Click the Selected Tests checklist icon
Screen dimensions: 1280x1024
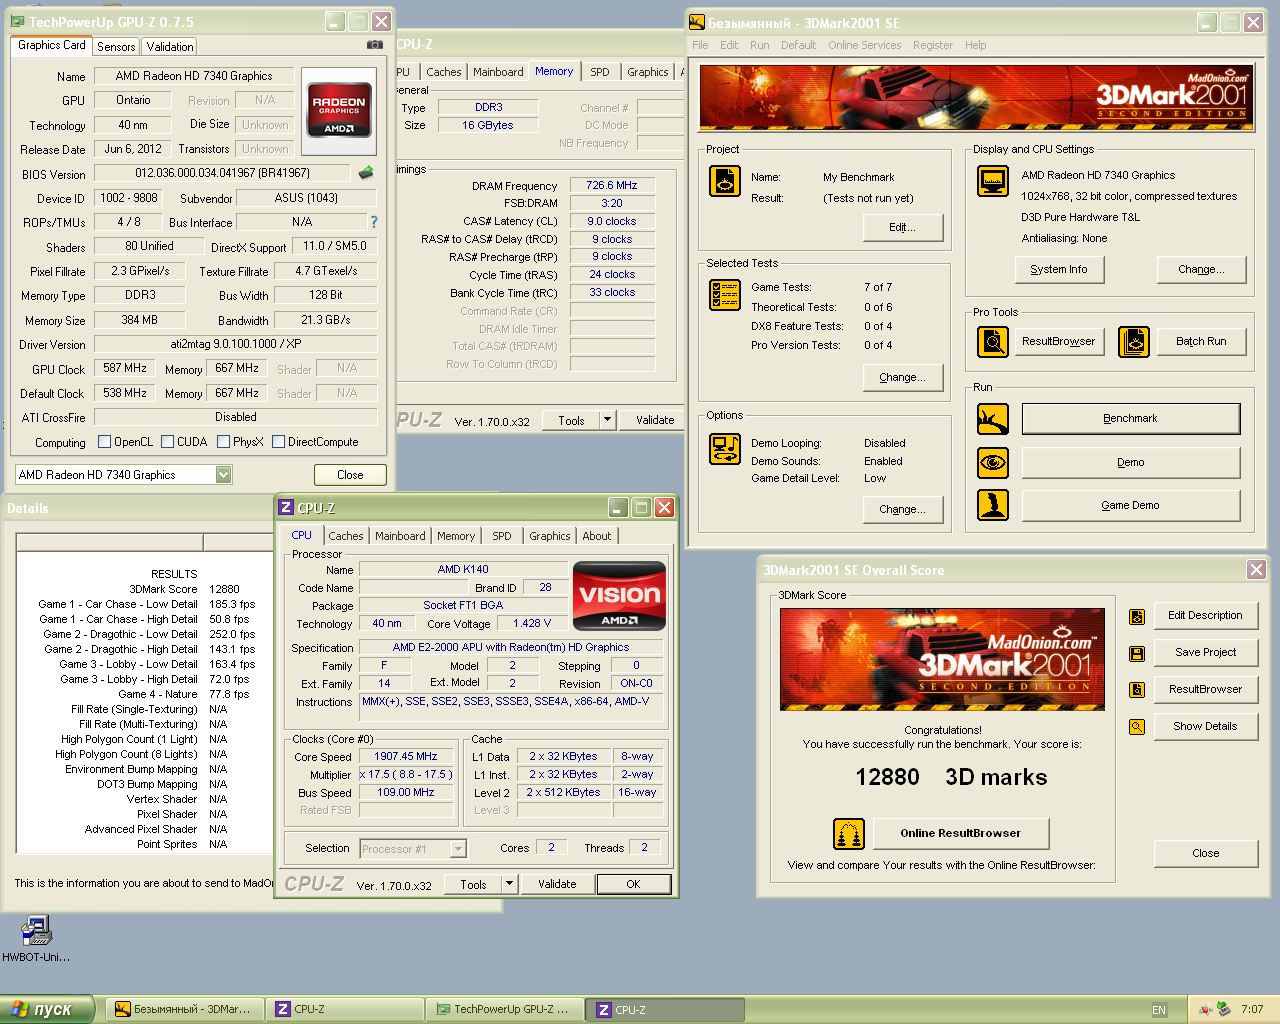(x=725, y=295)
